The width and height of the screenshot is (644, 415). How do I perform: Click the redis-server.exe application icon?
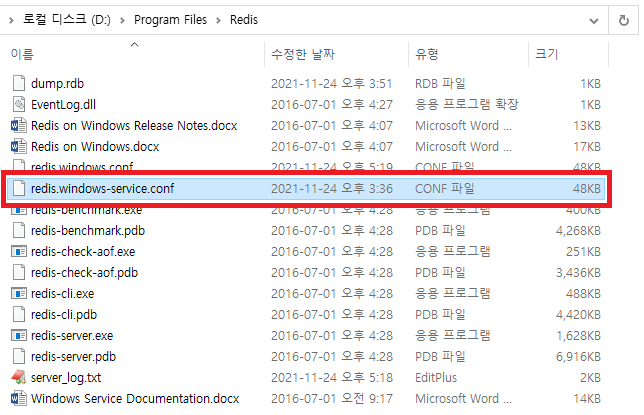(x=18, y=335)
